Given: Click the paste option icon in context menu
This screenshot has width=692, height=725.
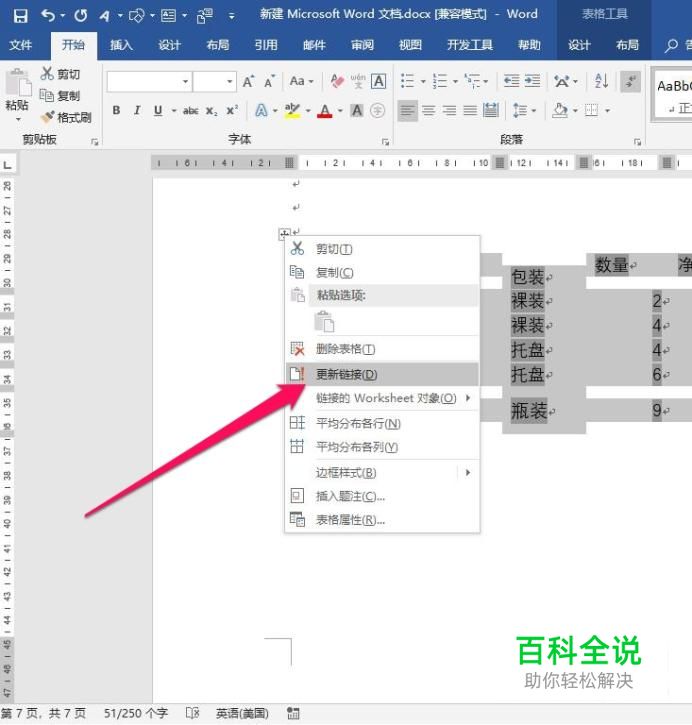Looking at the screenshot, I should 325,322.
